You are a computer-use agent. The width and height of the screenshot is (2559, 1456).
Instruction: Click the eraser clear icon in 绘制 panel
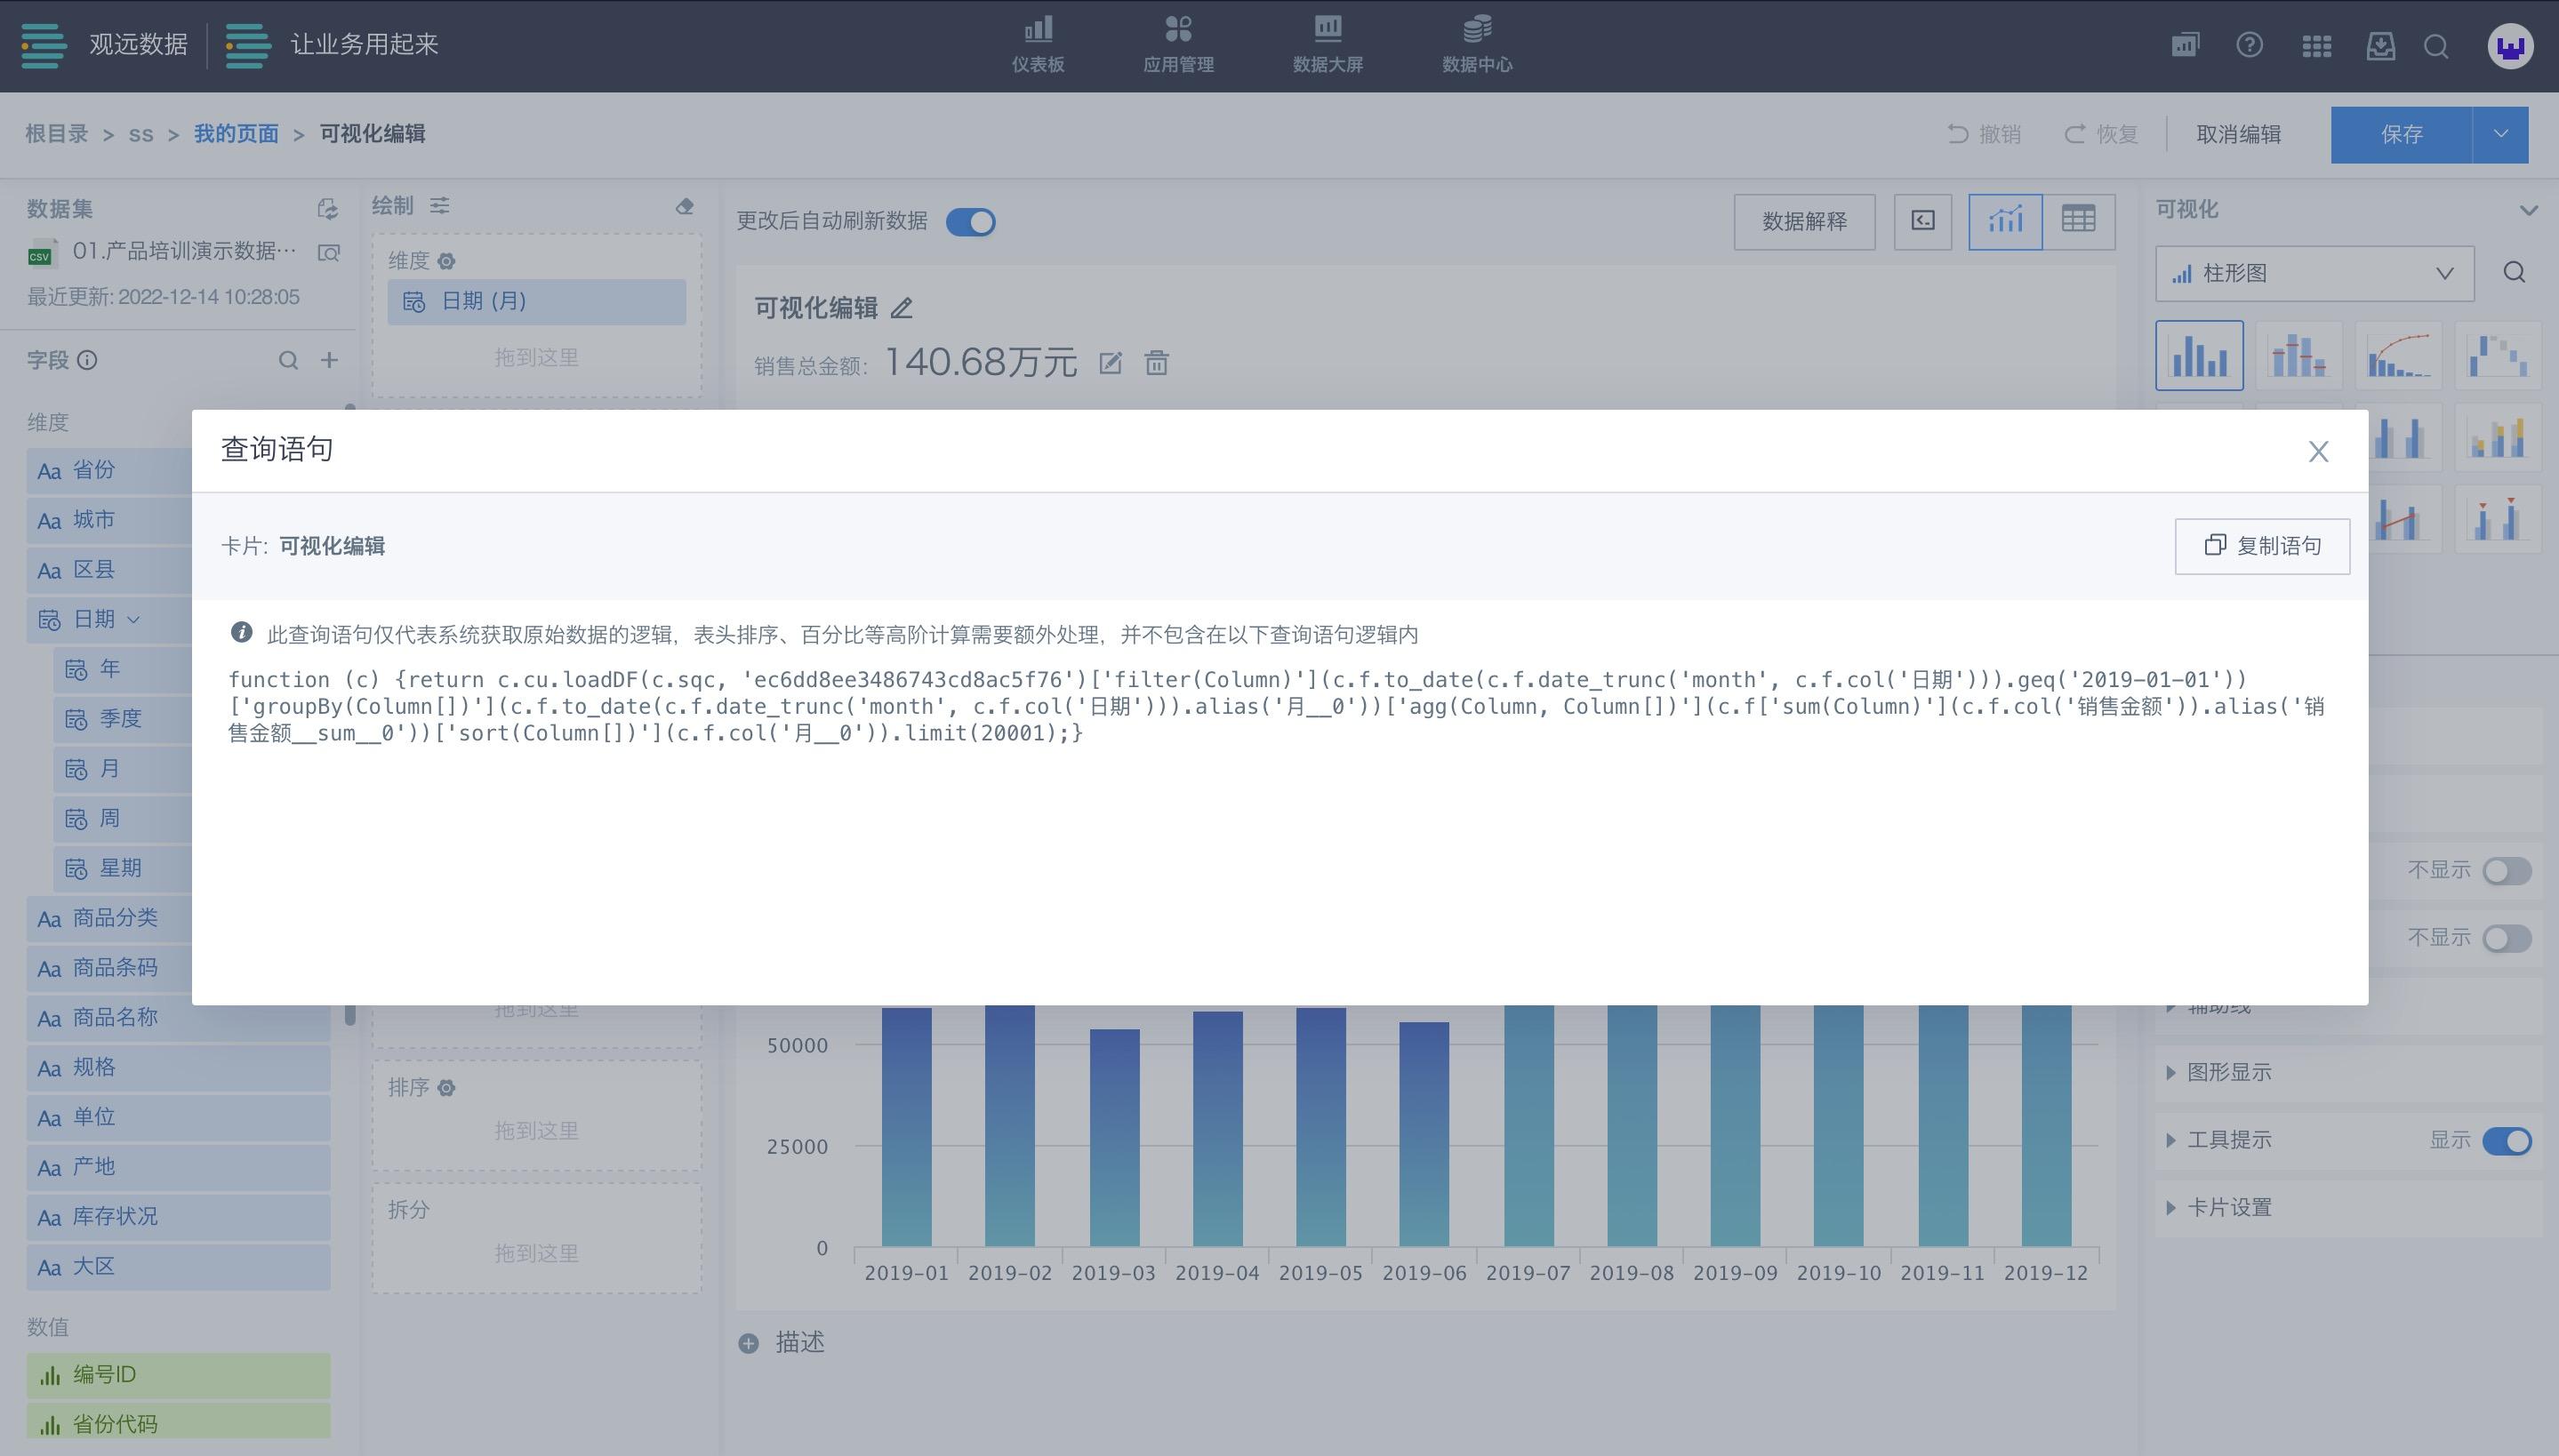[684, 206]
